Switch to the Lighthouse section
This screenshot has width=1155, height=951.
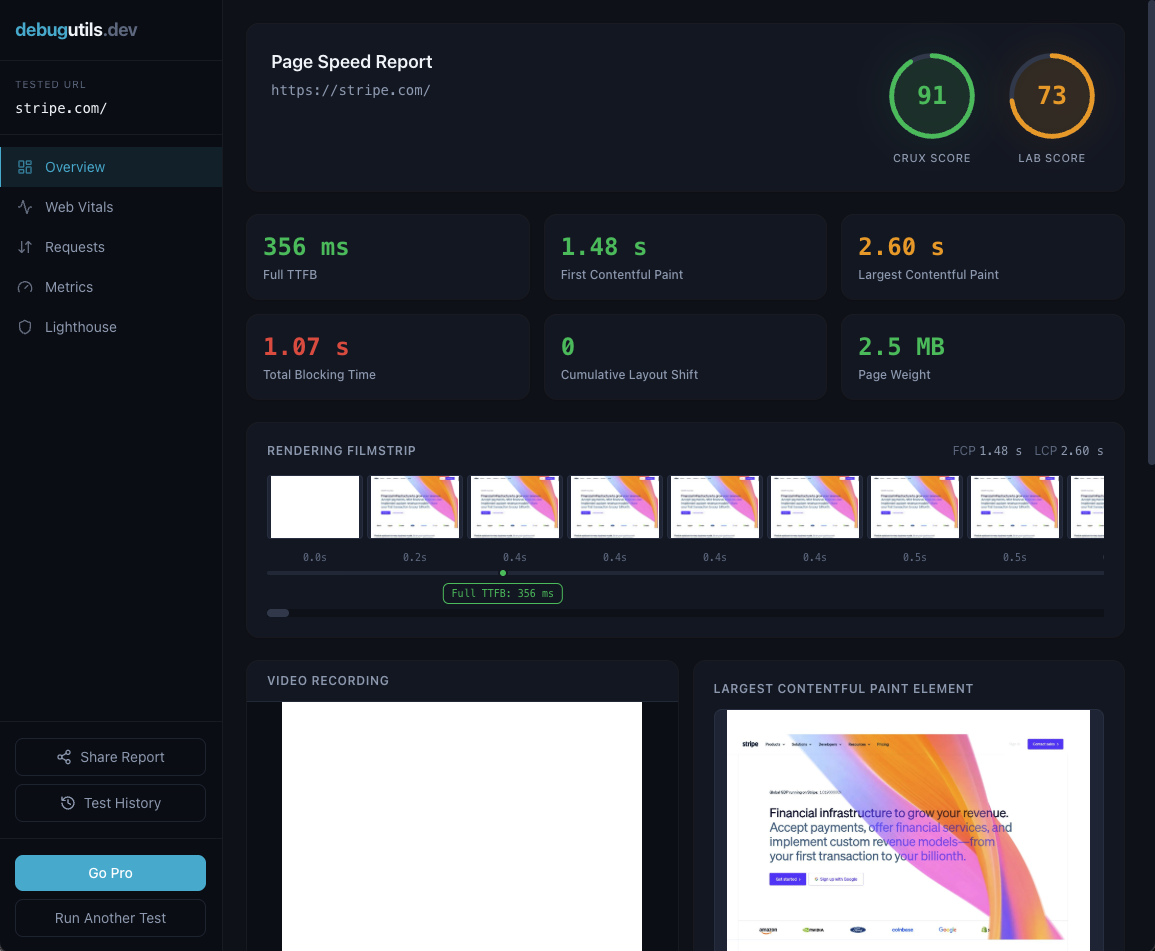click(x=80, y=327)
